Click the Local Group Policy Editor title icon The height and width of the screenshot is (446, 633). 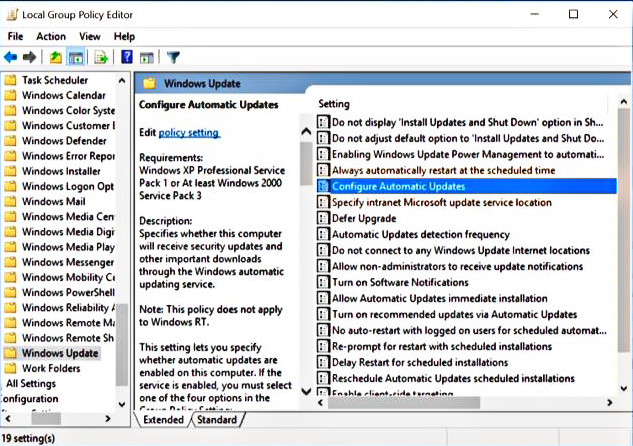(x=12, y=15)
